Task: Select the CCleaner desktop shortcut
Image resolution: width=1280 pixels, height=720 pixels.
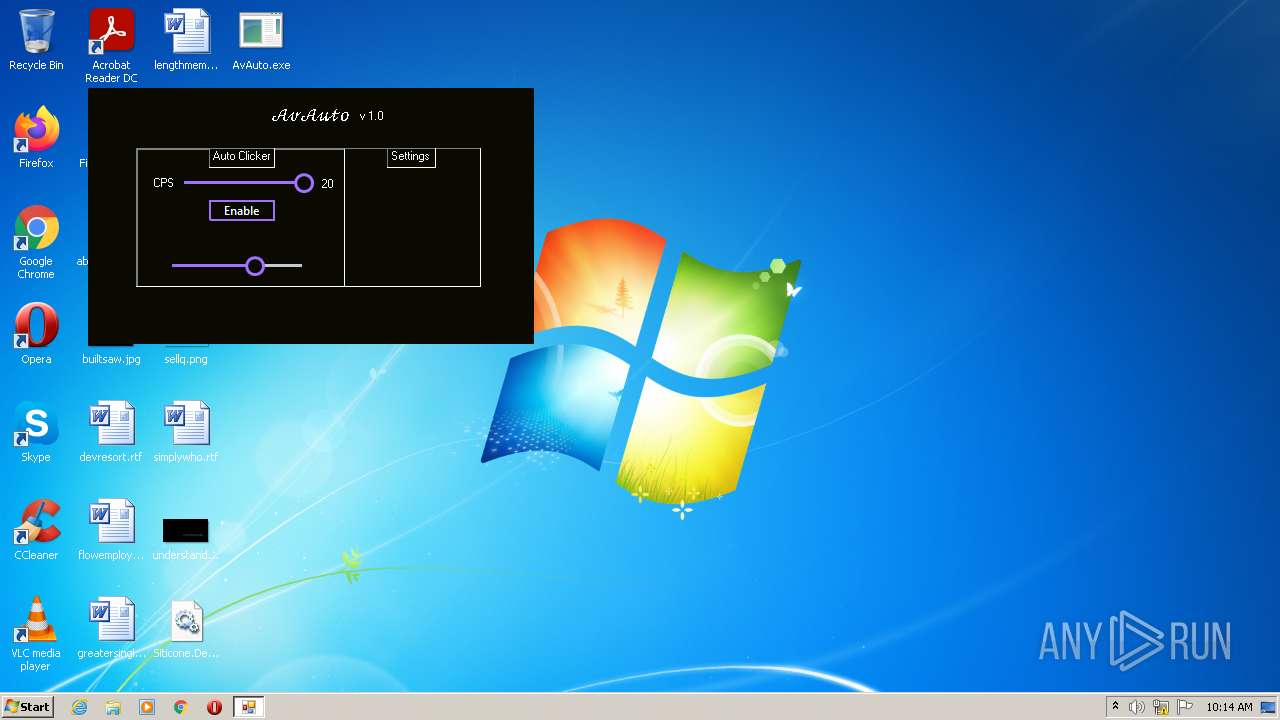Action: pyautogui.click(x=36, y=530)
